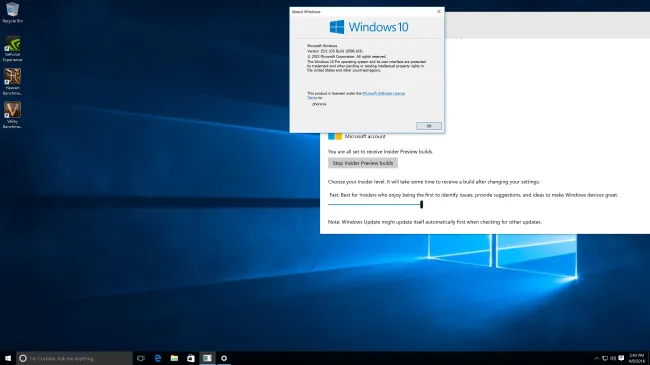Click the Cortana search box
The image size is (650, 365).
(x=75, y=358)
